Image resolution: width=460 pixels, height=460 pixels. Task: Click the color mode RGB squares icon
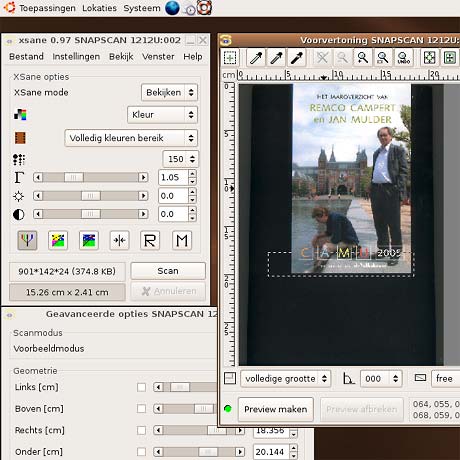point(20,115)
